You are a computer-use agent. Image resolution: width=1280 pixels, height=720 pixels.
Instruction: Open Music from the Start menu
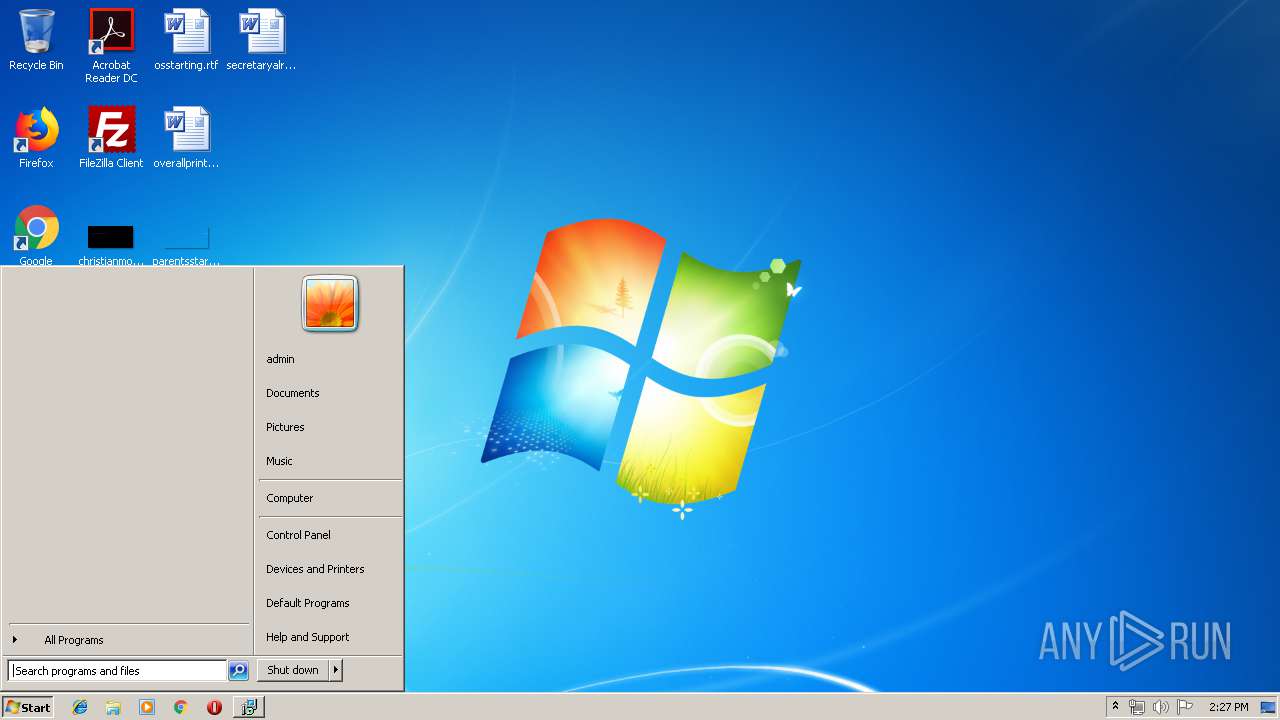coord(330,461)
